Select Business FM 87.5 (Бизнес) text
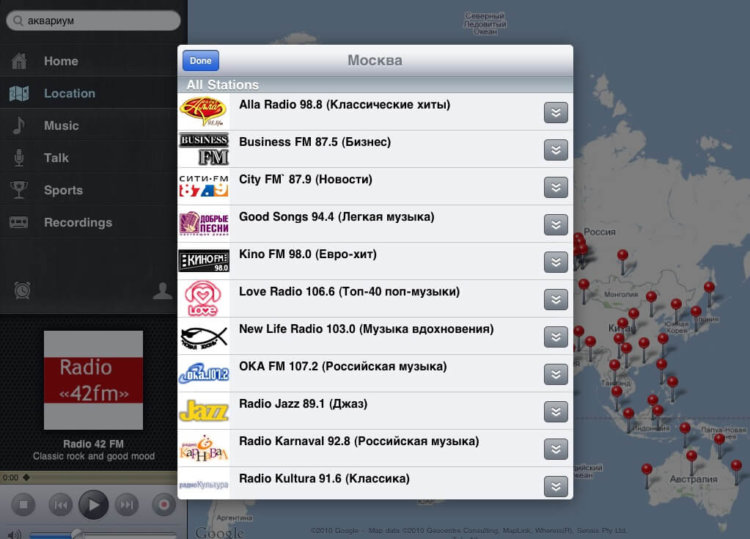 coord(315,142)
